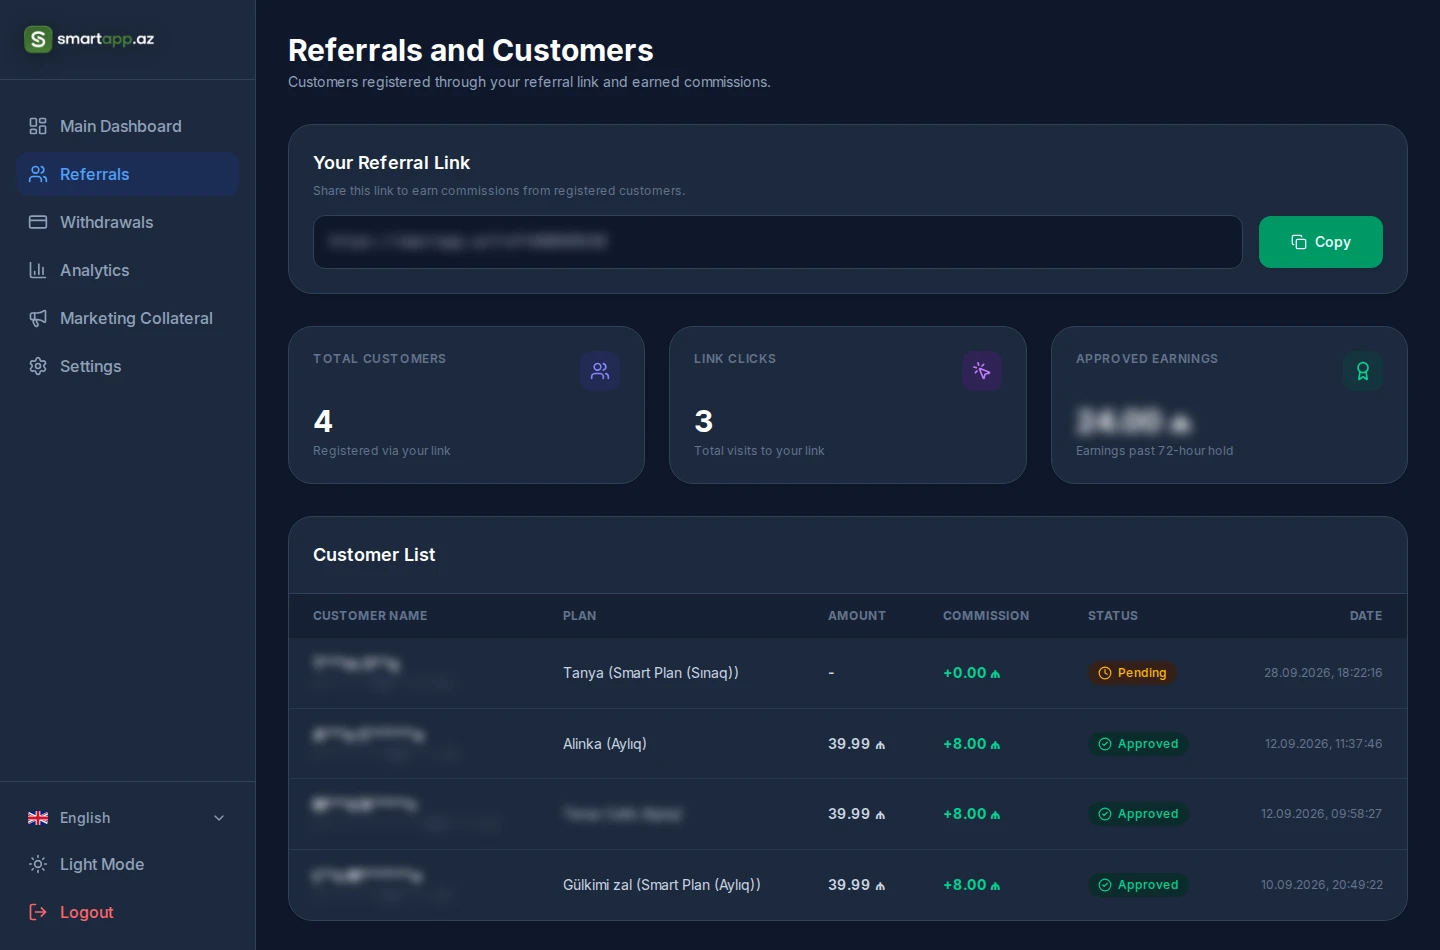The image size is (1440, 950).
Task: Click the date 28.09.2026, 18:22:16
Action: pos(1323,673)
